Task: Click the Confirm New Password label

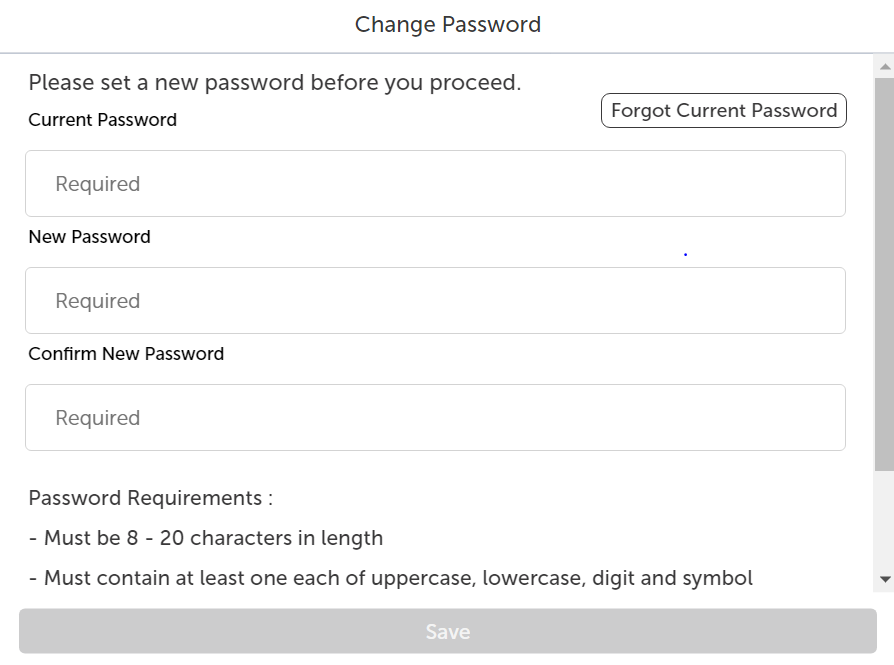Action: (126, 354)
